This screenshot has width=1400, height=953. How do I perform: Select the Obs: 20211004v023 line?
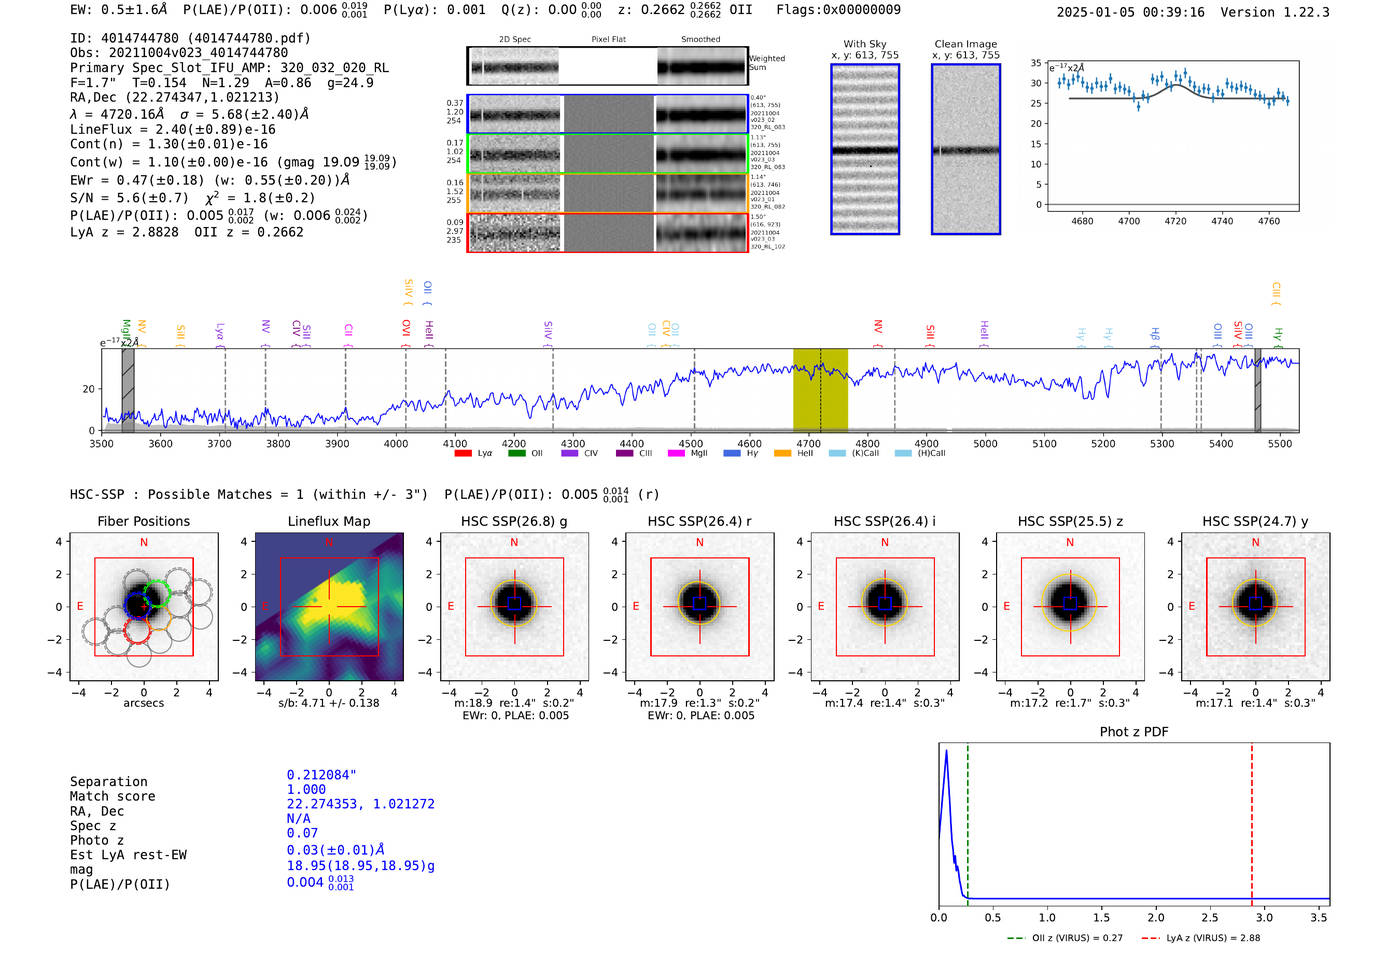(179, 53)
